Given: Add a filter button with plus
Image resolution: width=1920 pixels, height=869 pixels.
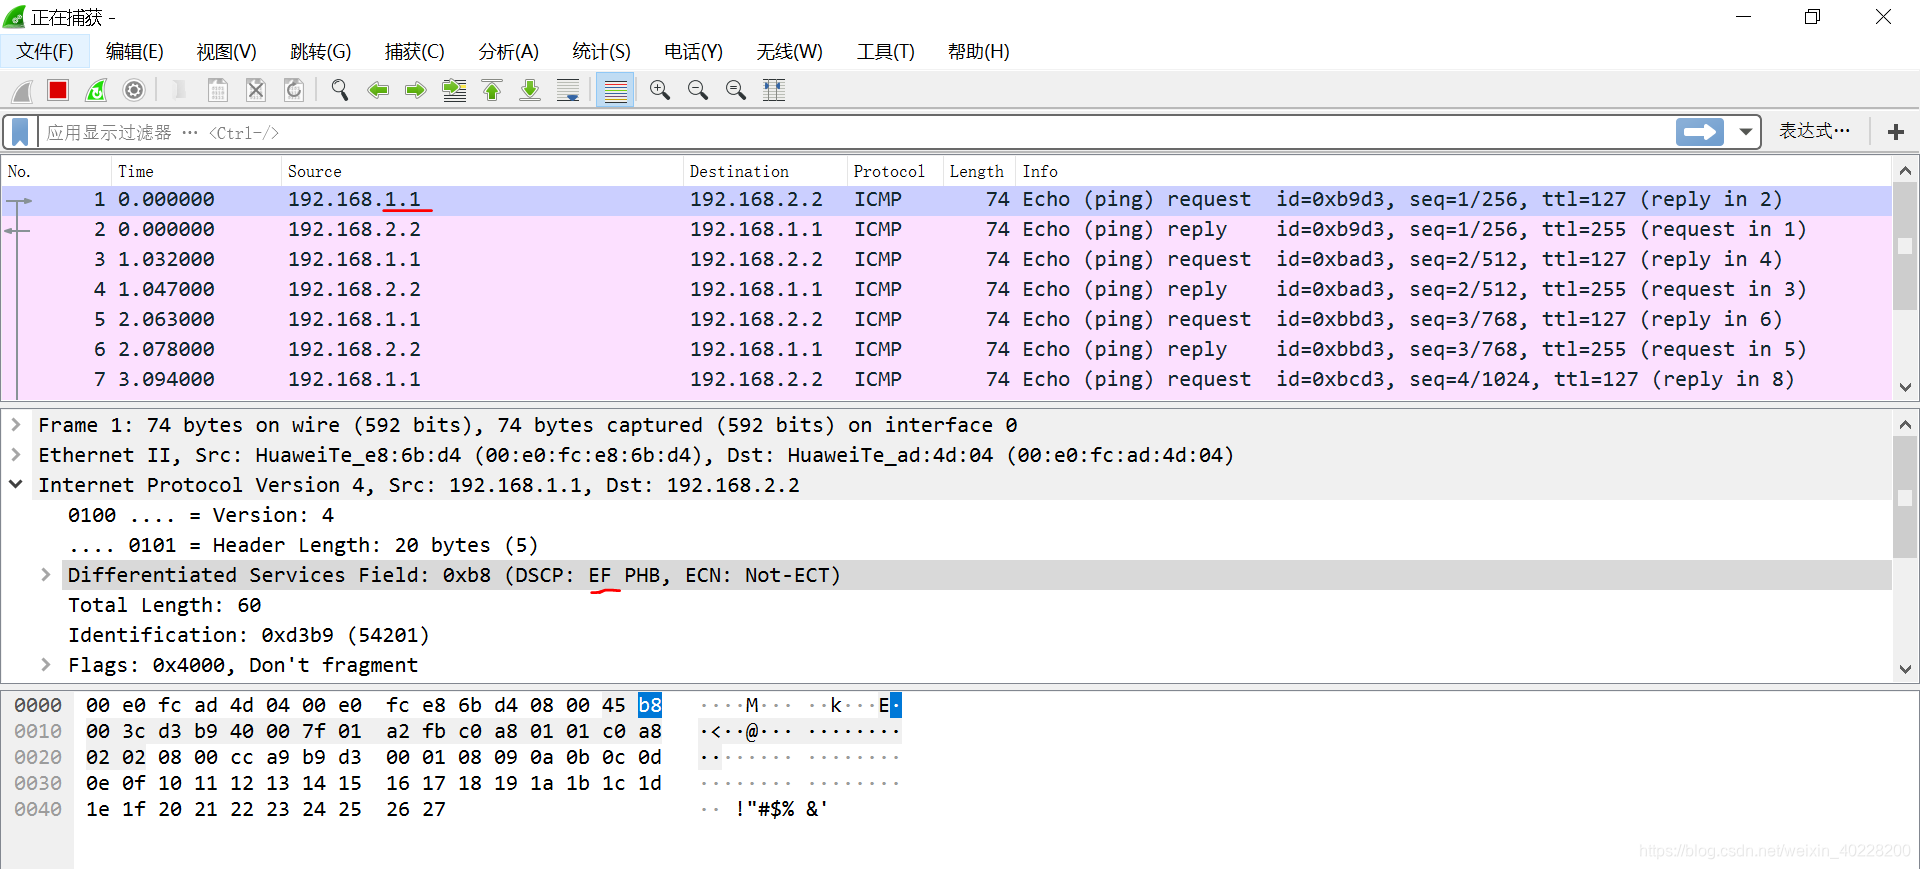Looking at the screenshot, I should point(1895,132).
